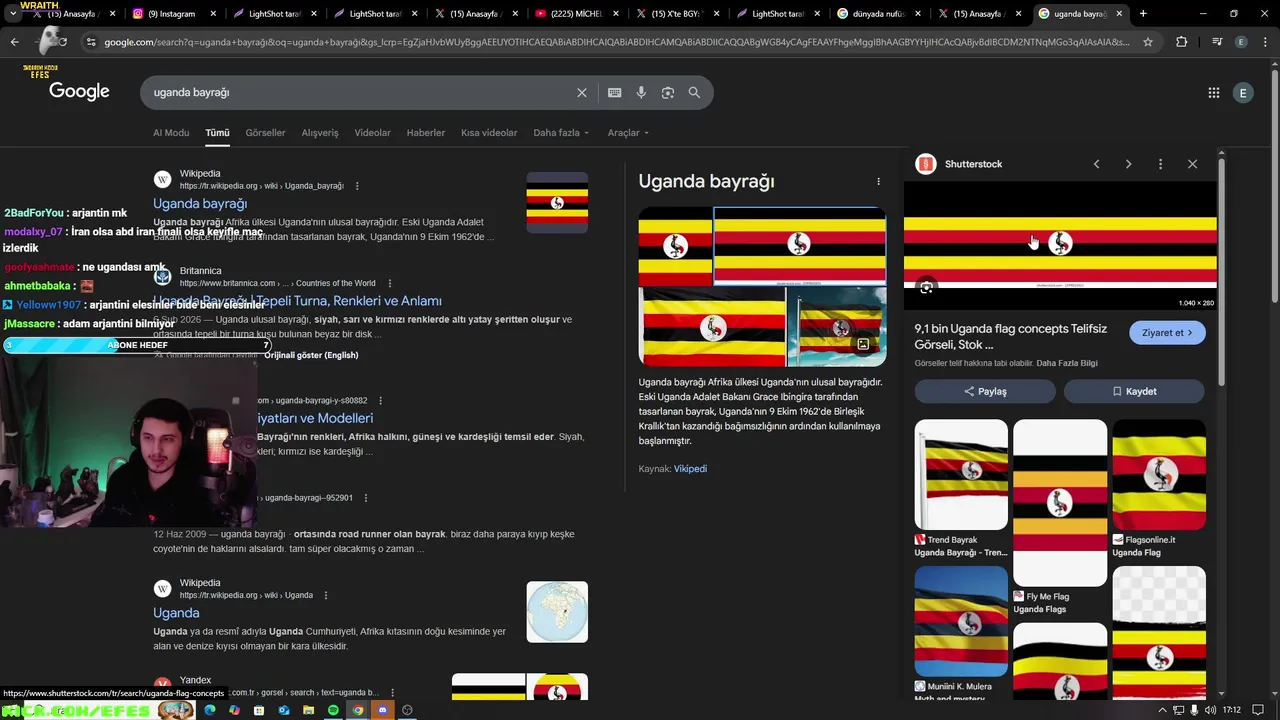Expand the Araçlar tools dropdown
Viewport: 1280px width, 720px height.
point(628,133)
